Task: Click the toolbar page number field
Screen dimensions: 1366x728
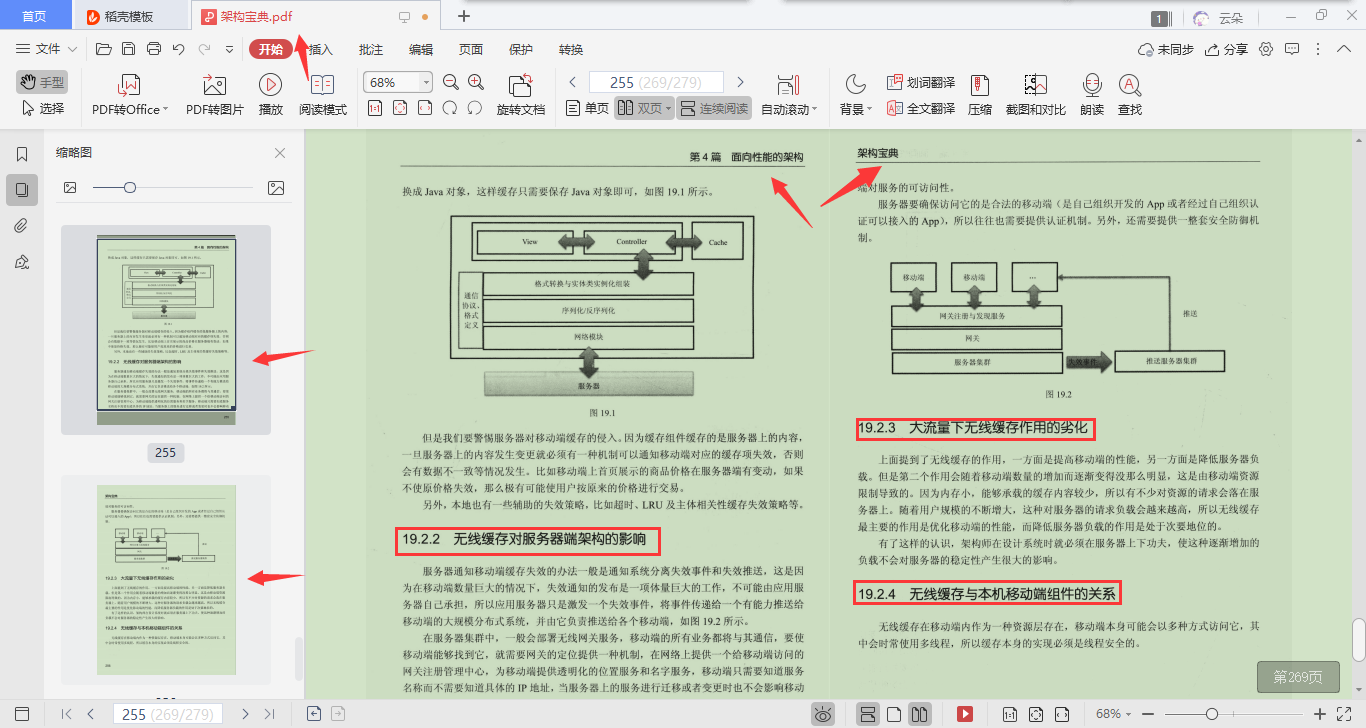Action: [x=656, y=82]
